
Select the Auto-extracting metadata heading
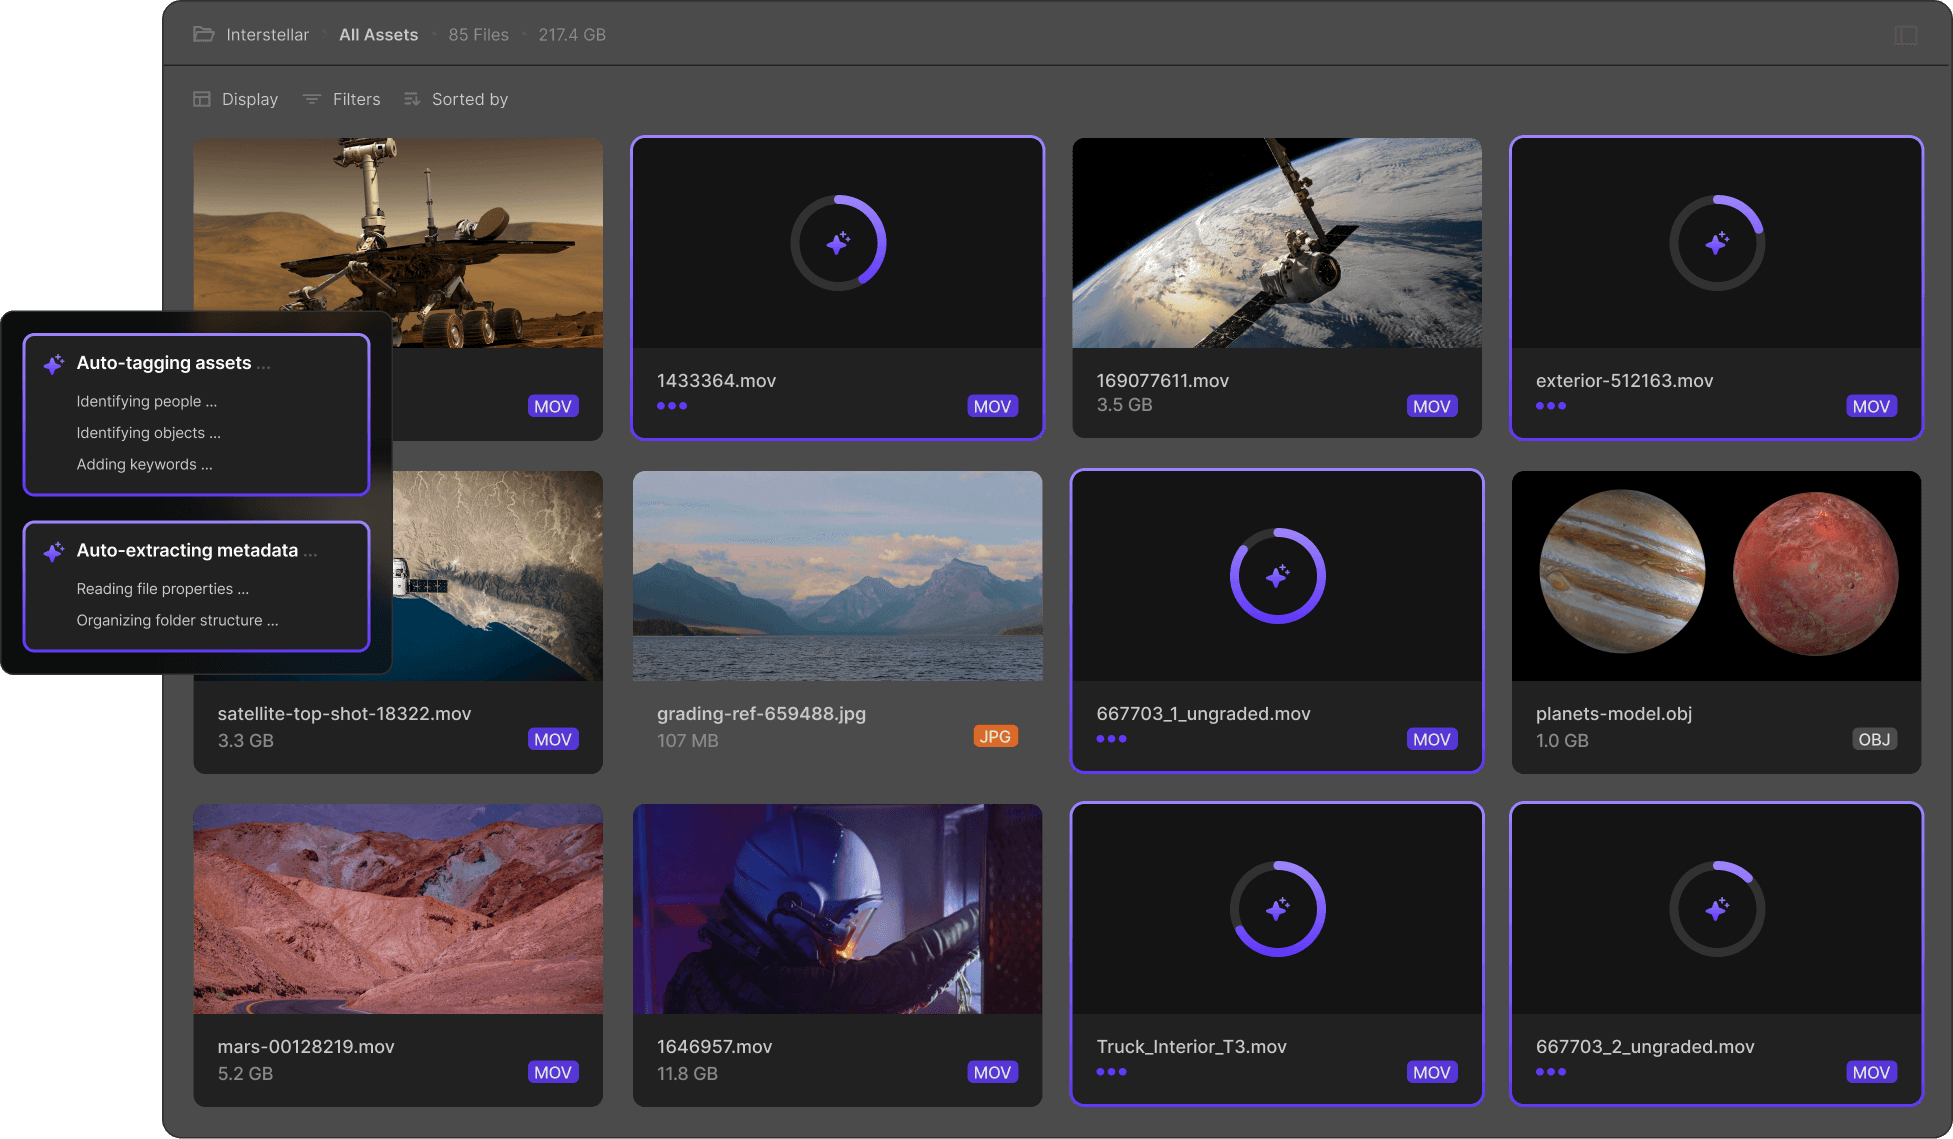click(x=187, y=550)
